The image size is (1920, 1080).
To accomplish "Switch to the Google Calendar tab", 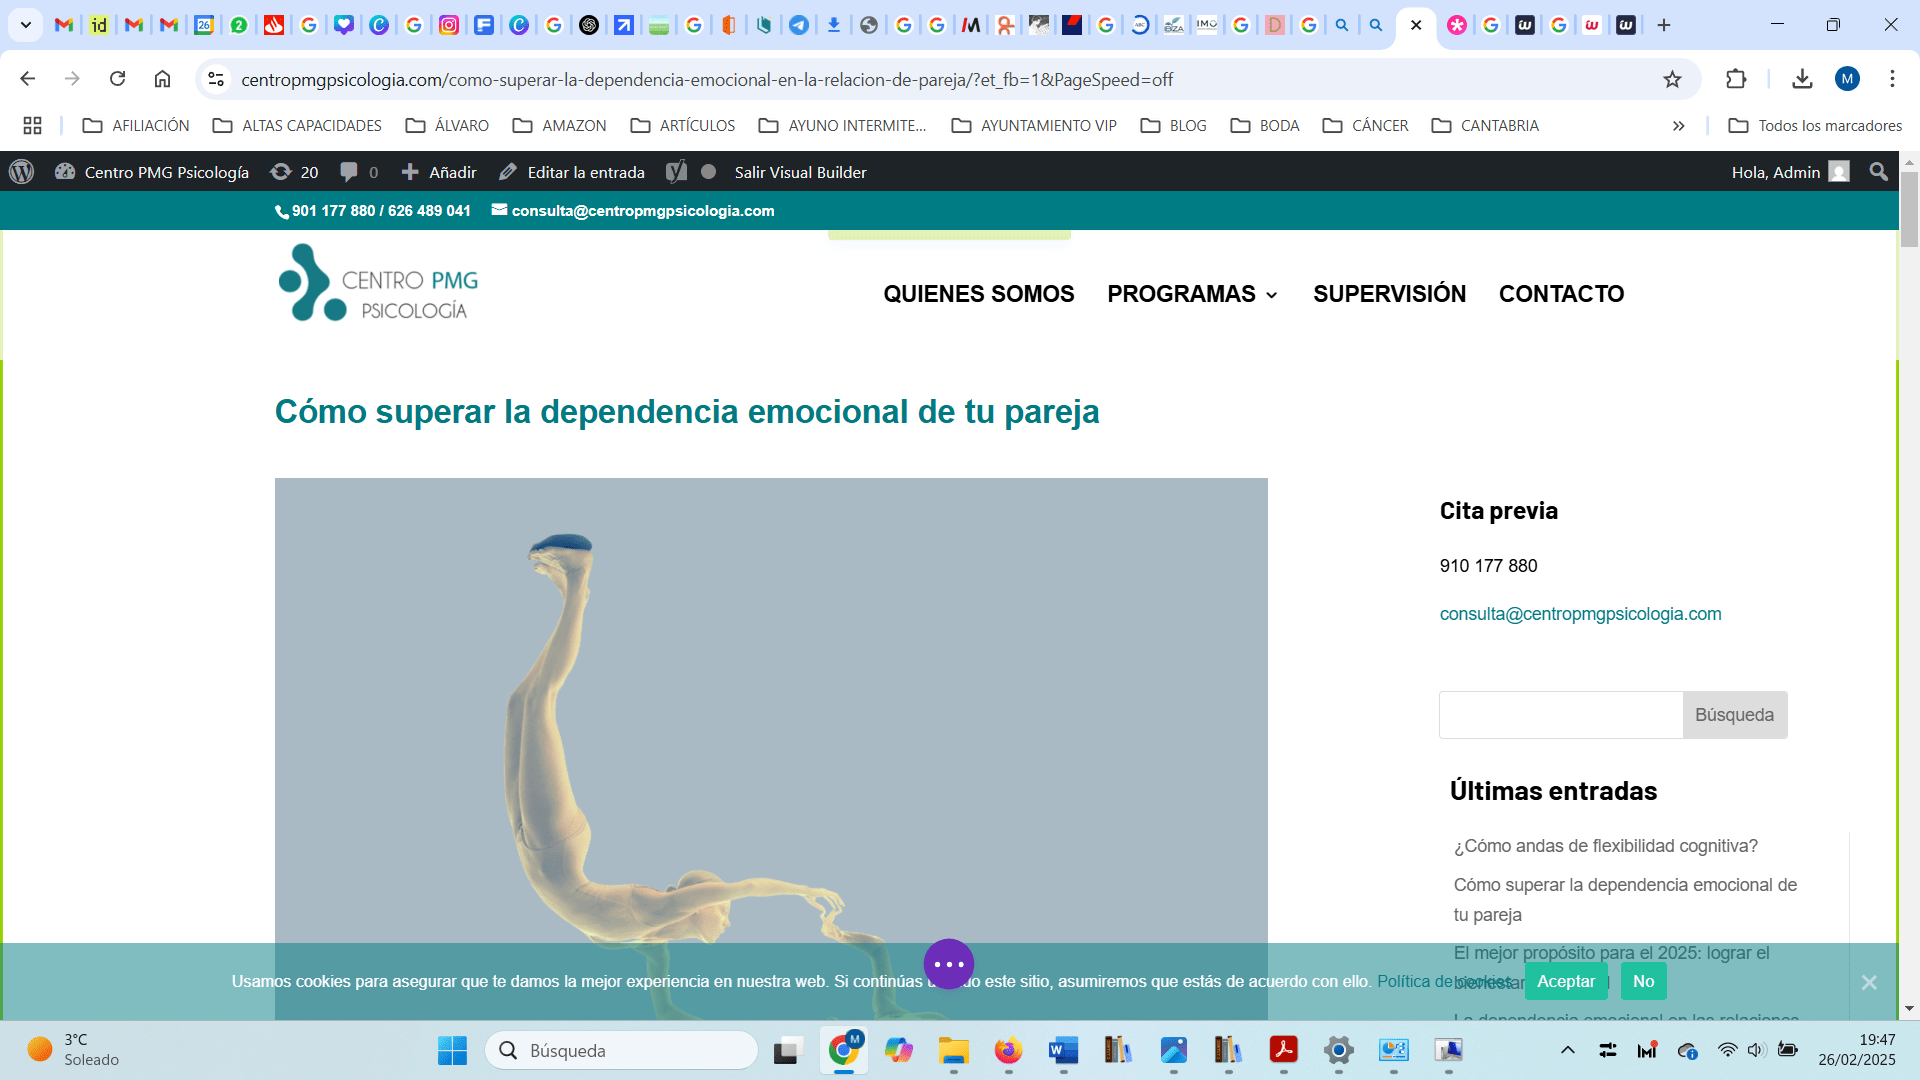I will tap(204, 25).
